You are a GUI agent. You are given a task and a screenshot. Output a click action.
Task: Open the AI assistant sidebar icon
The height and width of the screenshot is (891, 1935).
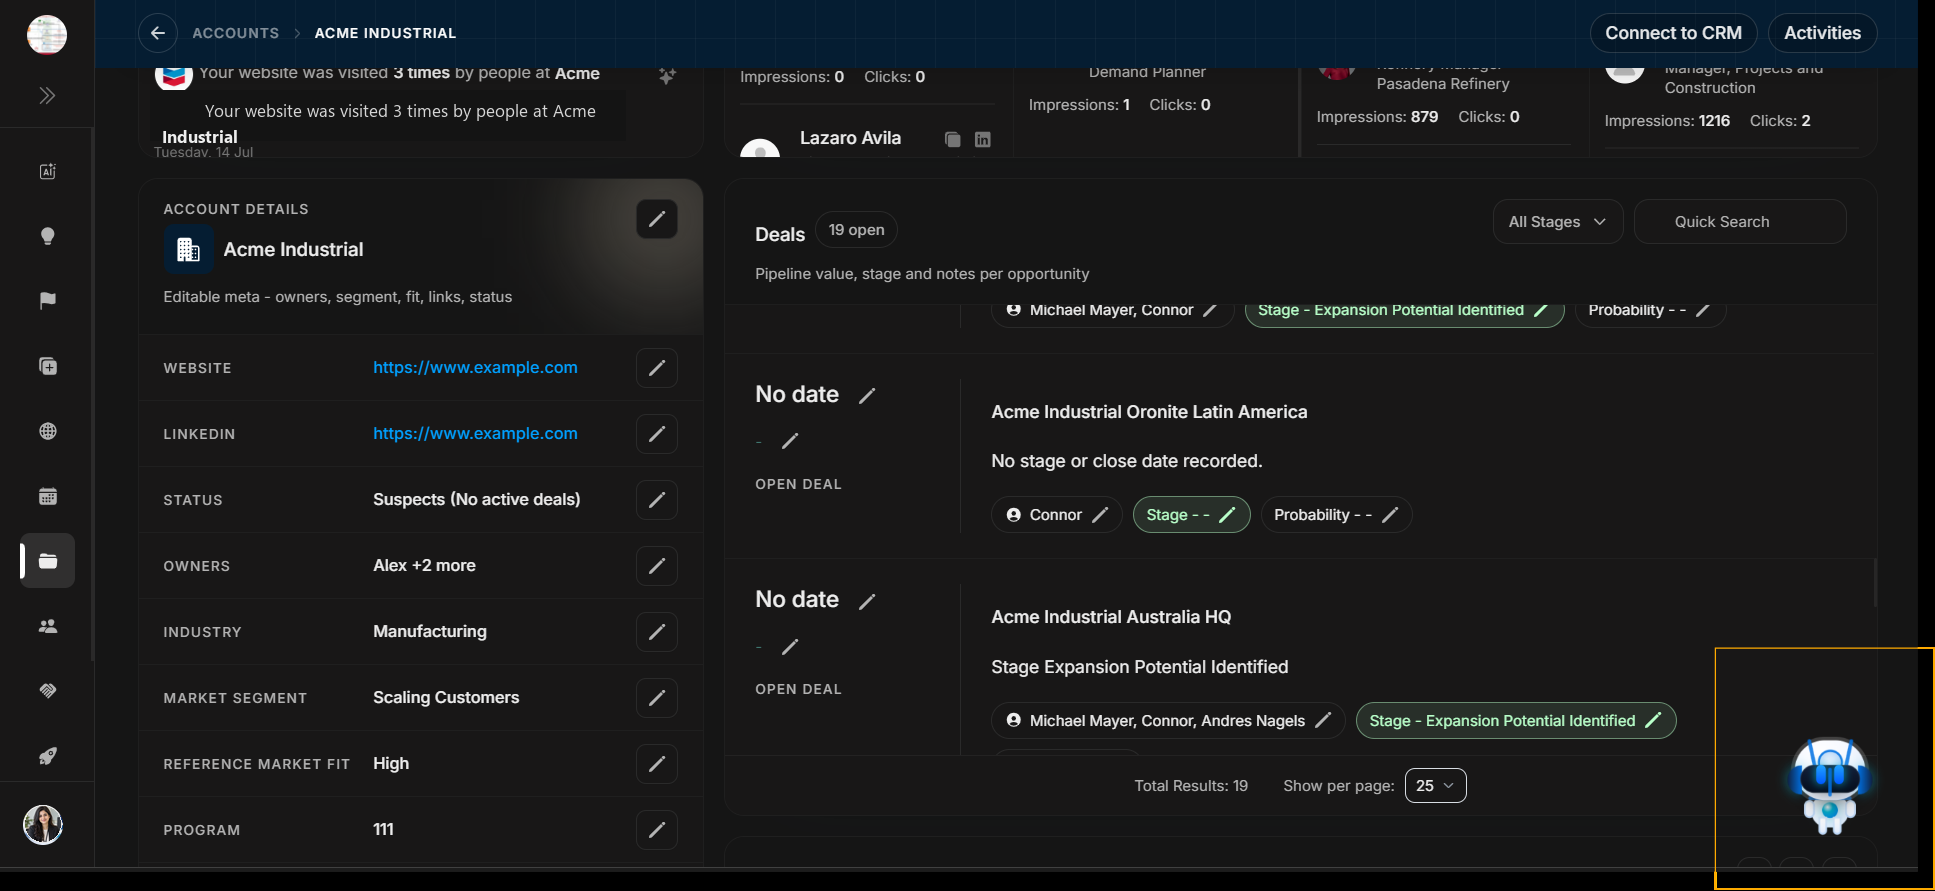47,171
